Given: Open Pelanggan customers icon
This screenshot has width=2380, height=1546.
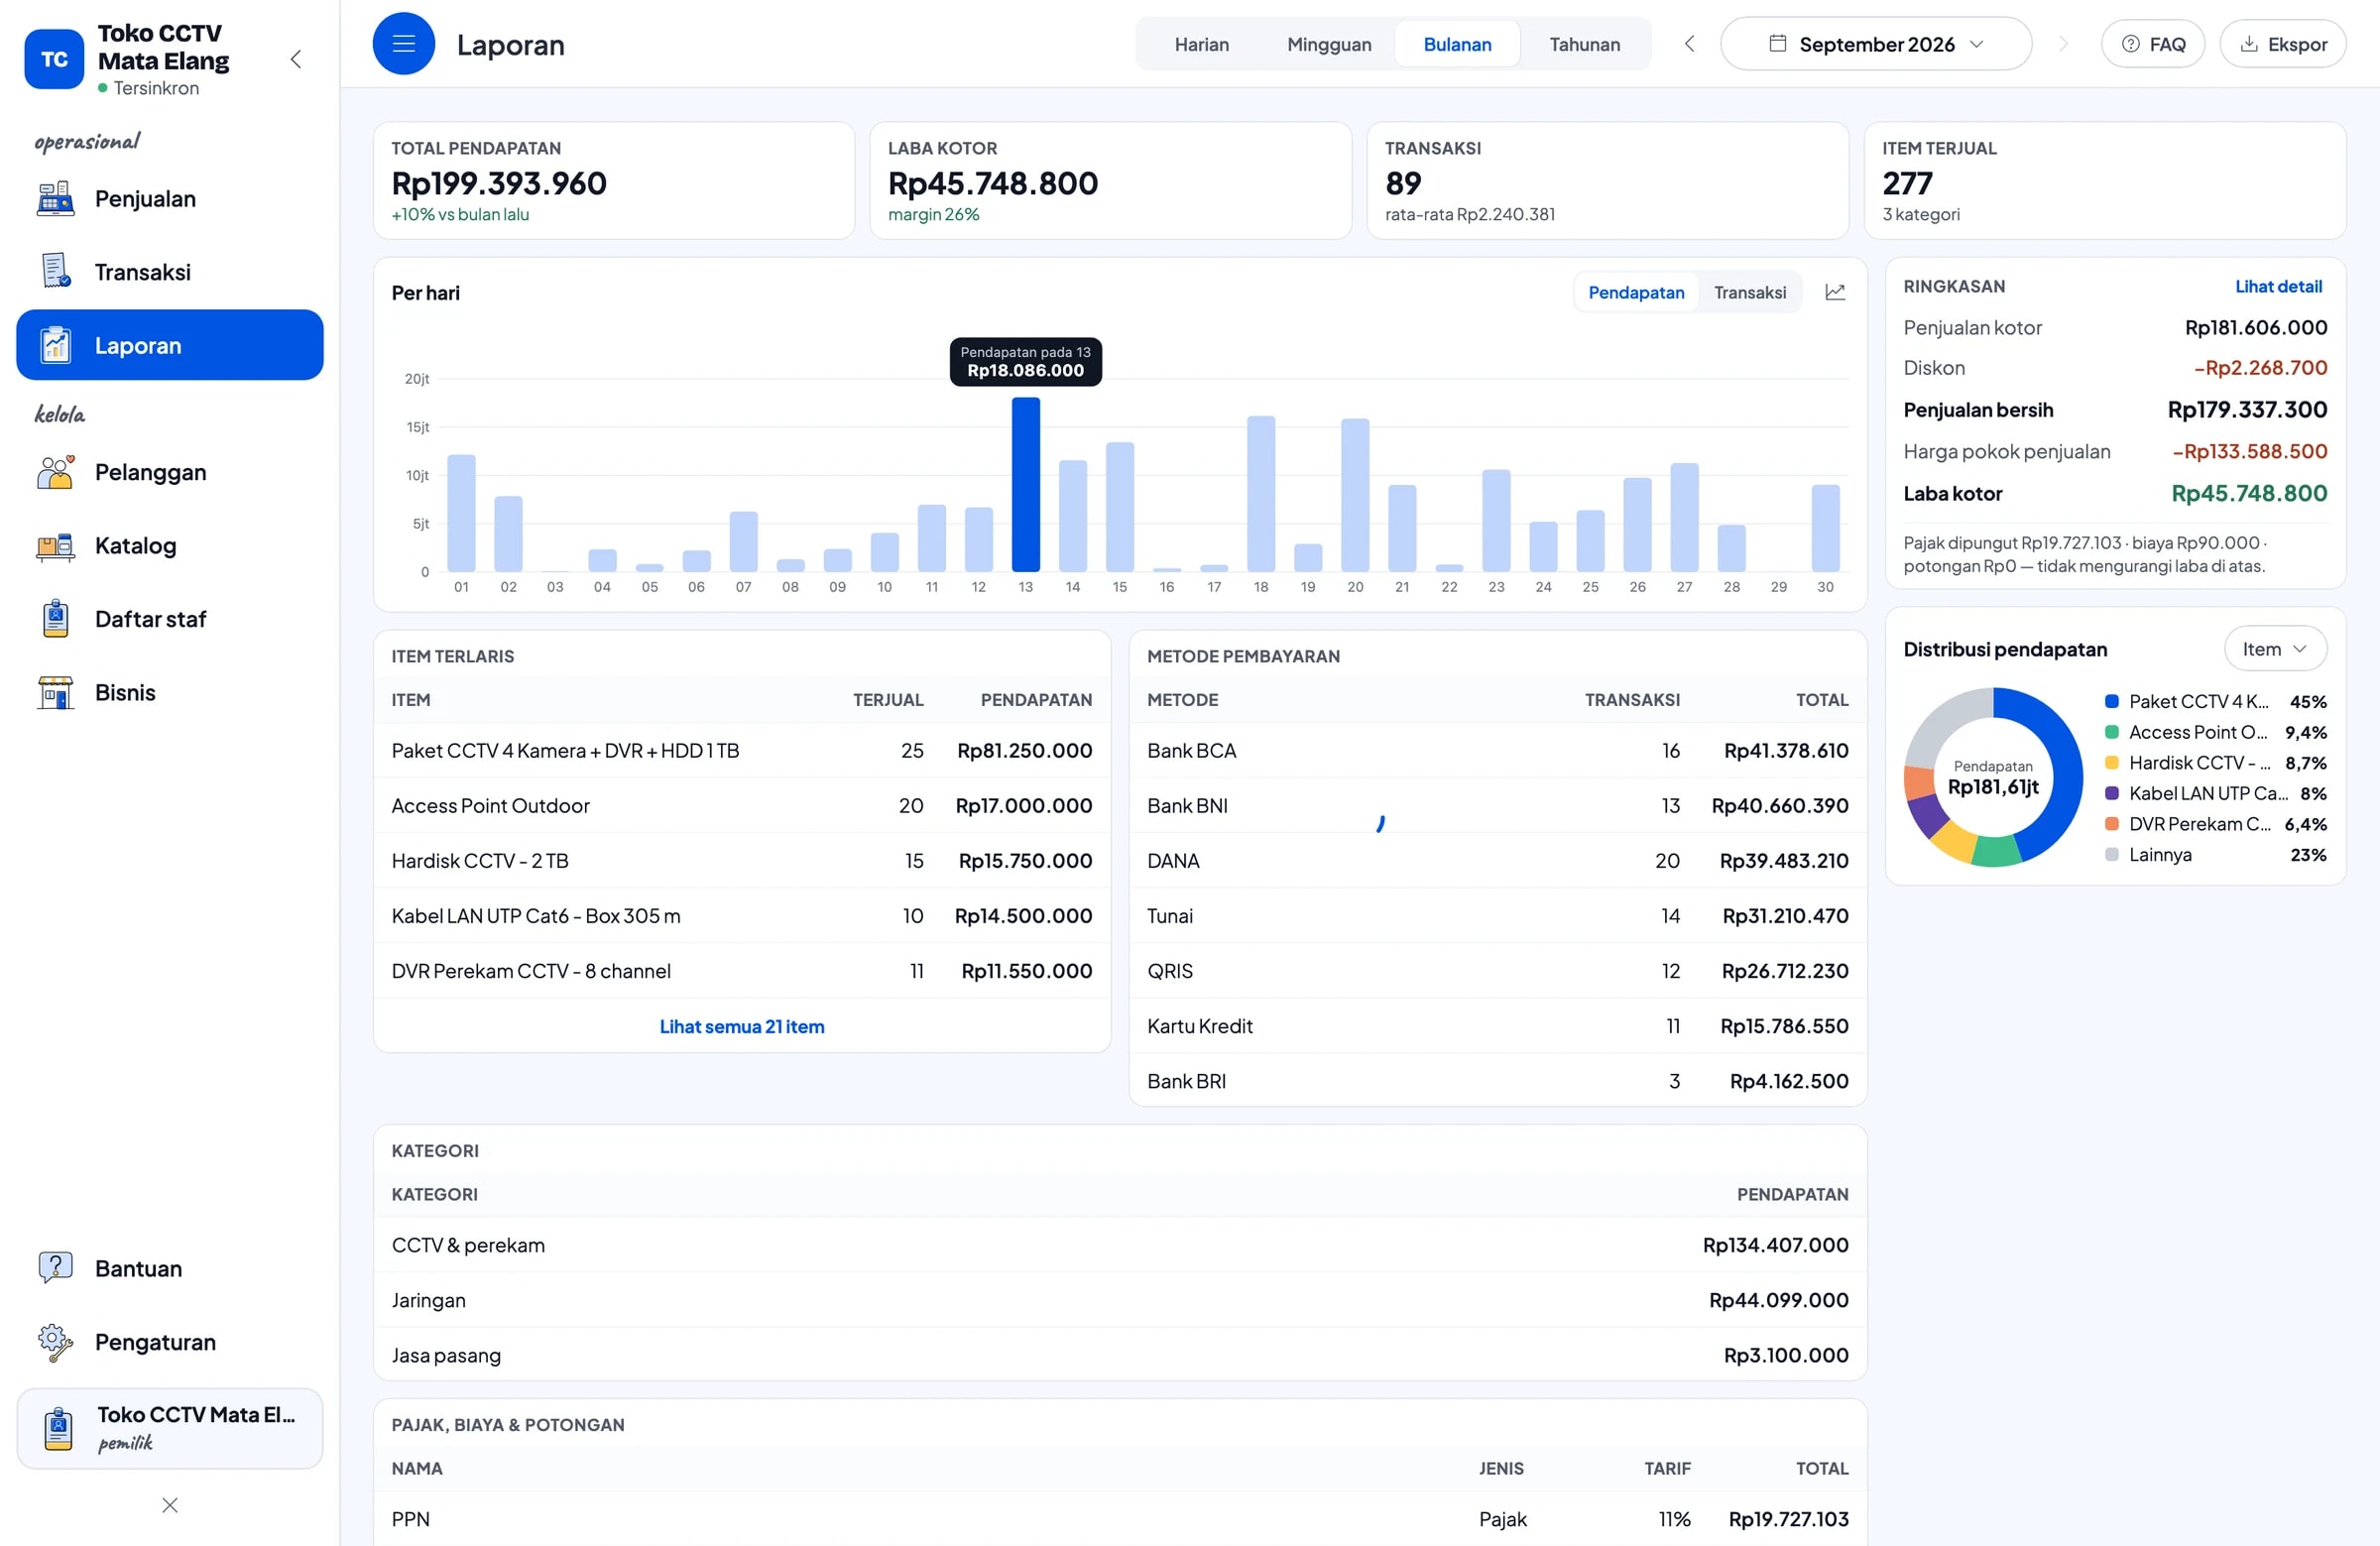Looking at the screenshot, I should pyautogui.click(x=55, y=472).
